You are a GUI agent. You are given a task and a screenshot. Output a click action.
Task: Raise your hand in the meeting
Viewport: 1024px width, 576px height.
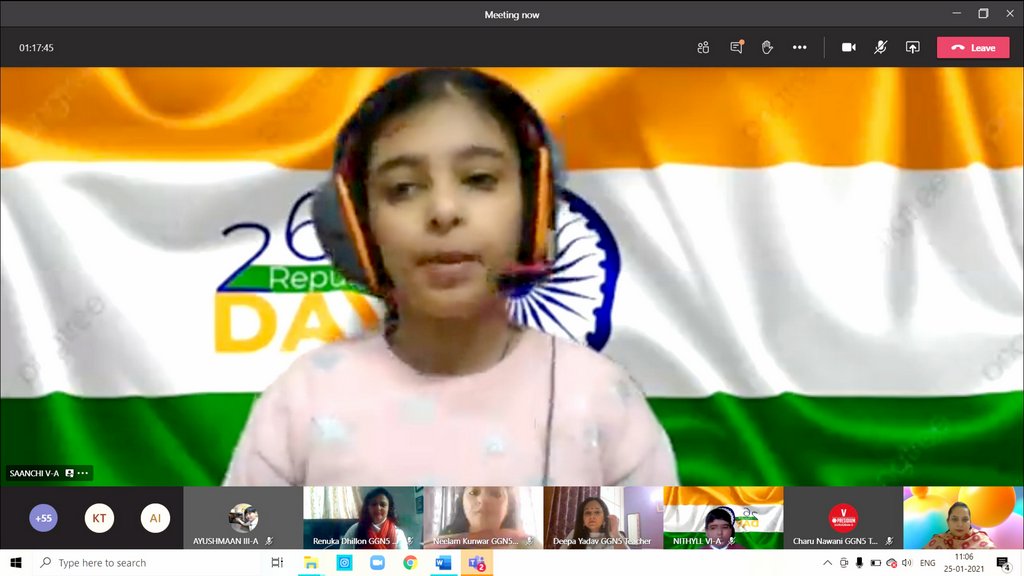click(x=767, y=47)
